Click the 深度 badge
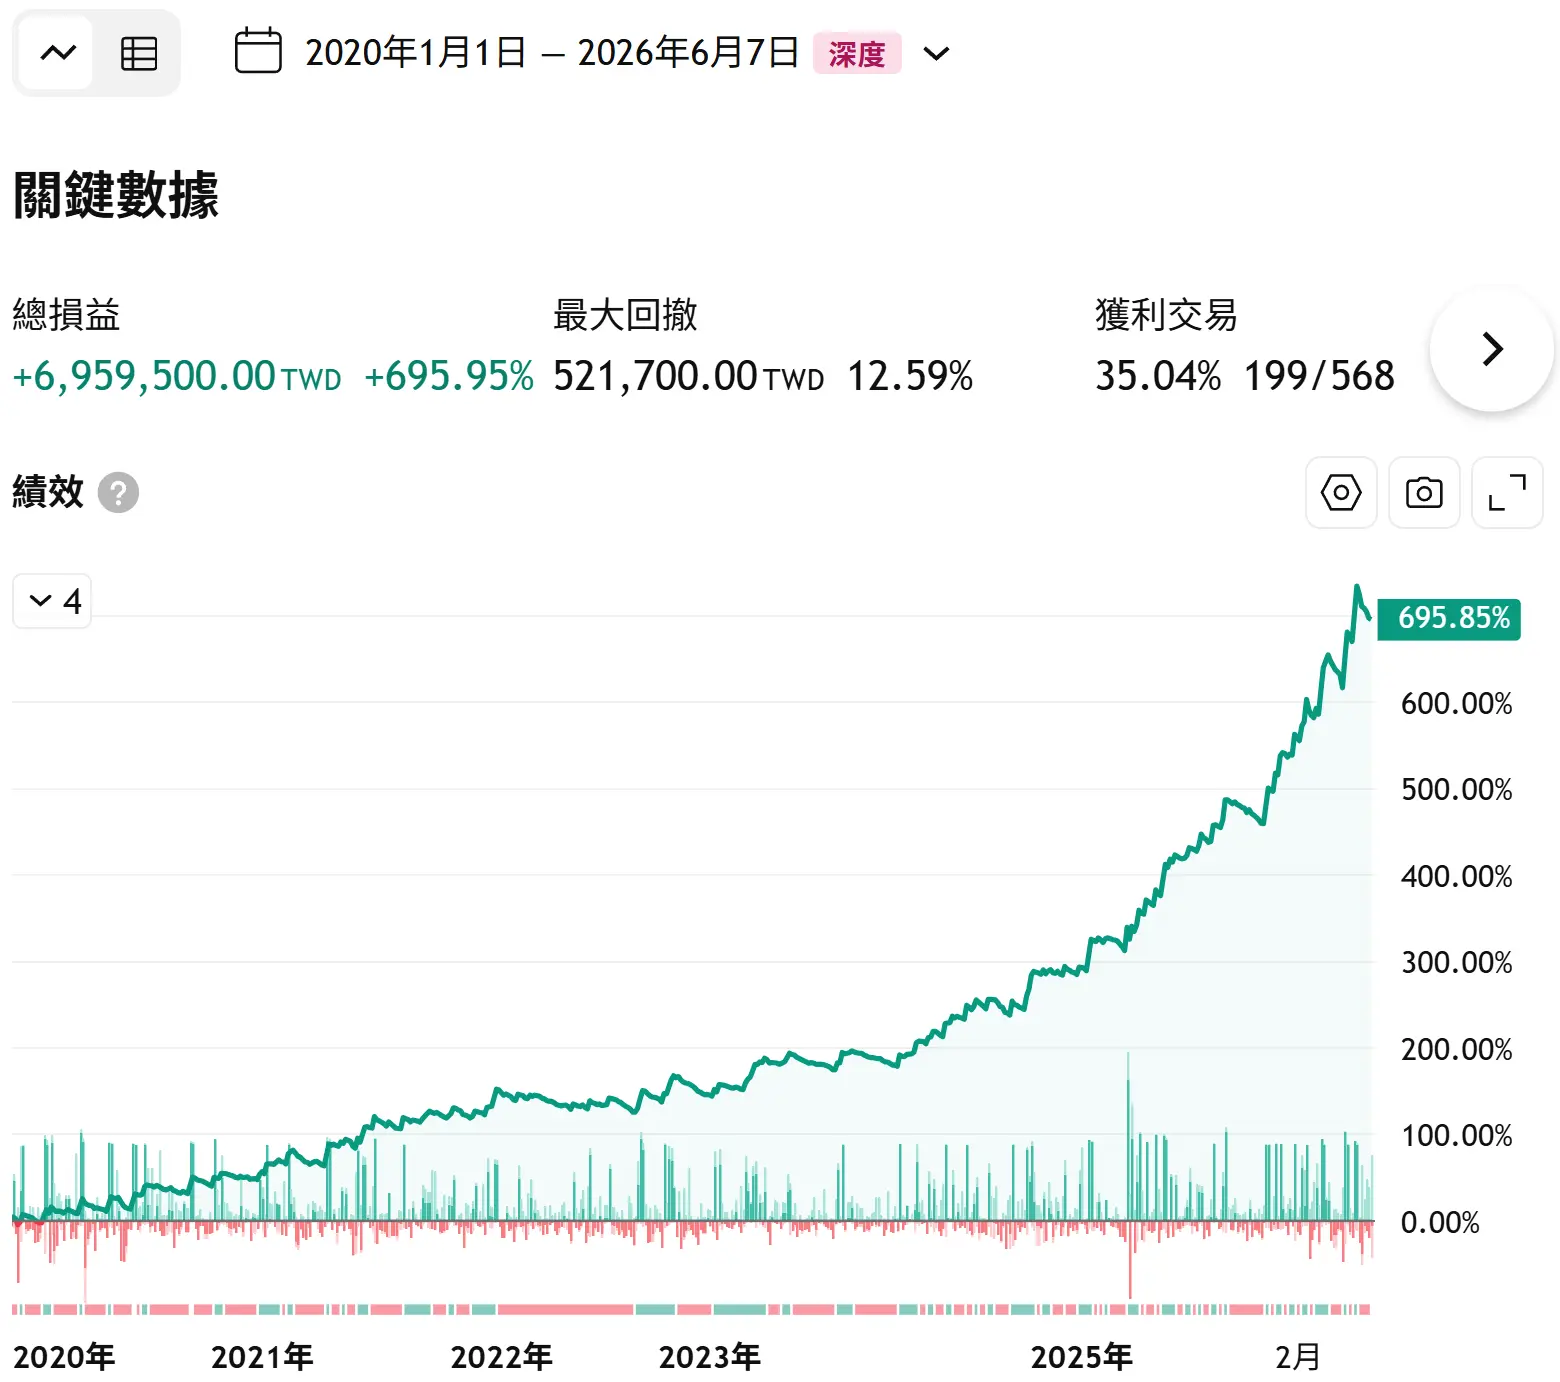1560x1382 pixels. (857, 53)
